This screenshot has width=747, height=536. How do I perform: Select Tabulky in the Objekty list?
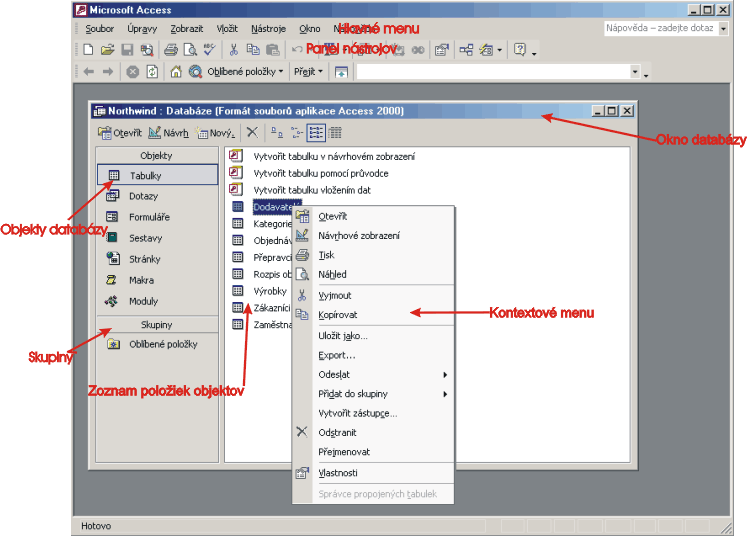[157, 175]
